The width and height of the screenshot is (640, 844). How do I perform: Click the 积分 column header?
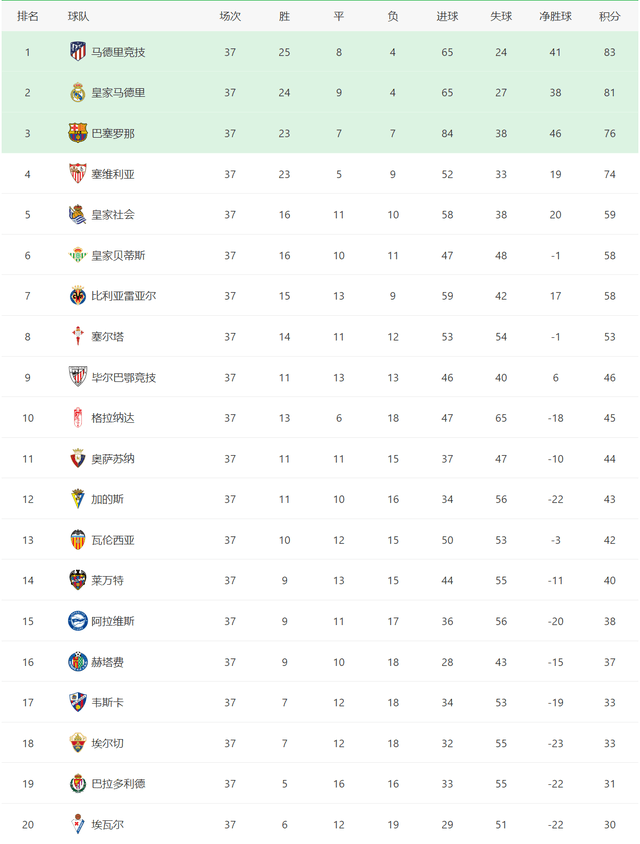tap(609, 17)
